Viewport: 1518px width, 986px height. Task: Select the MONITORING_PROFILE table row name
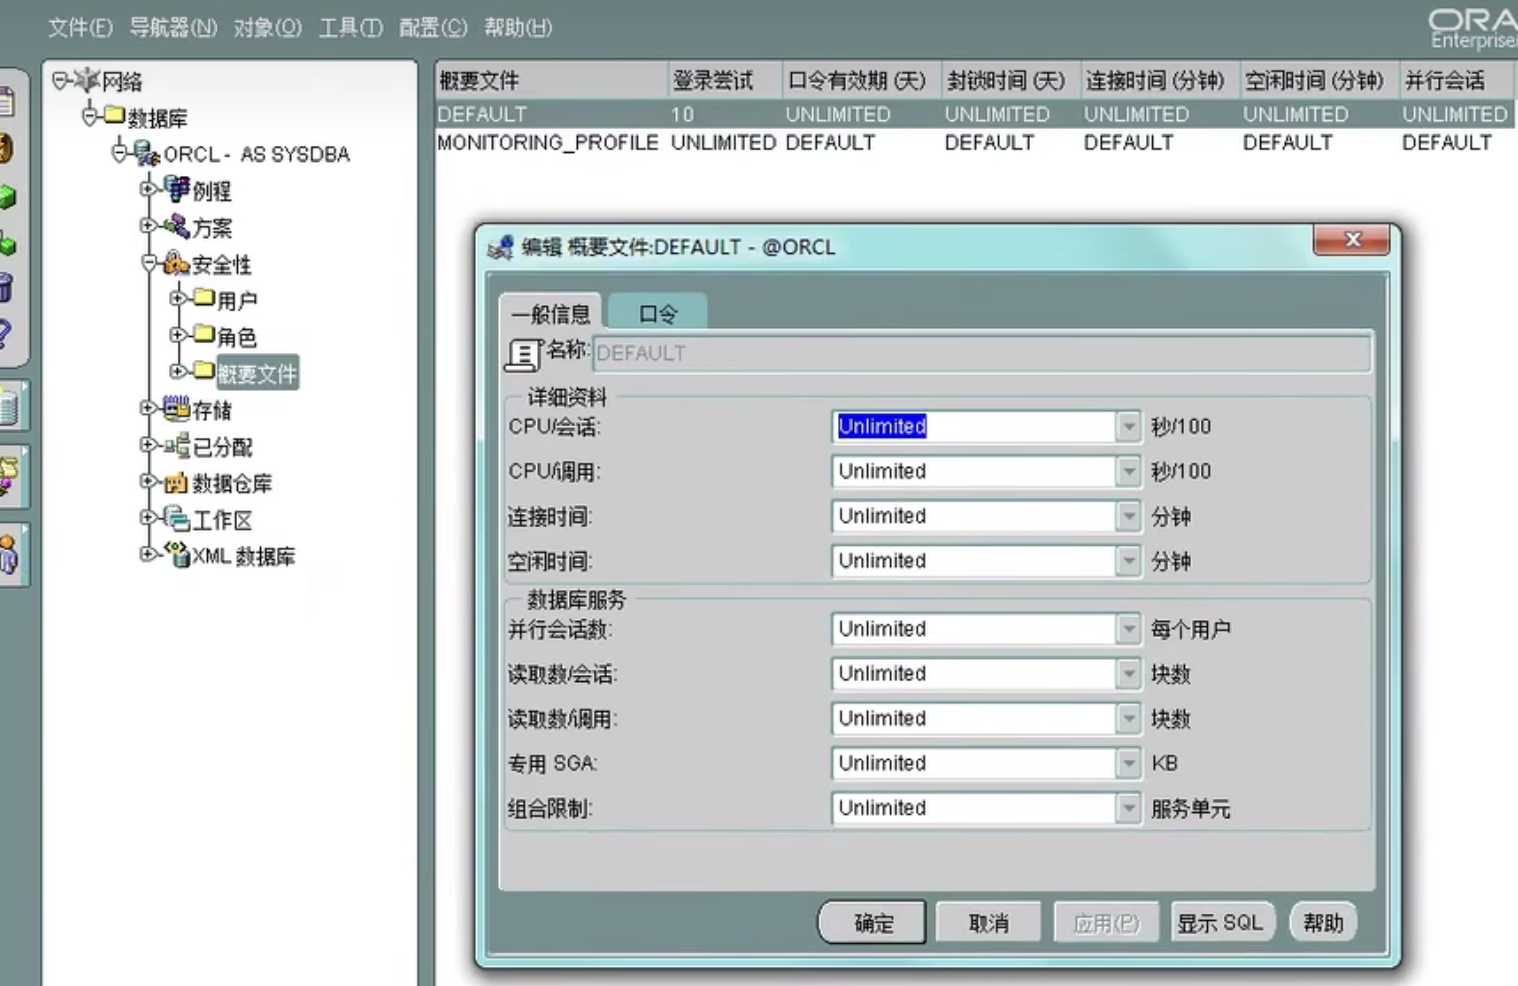point(547,143)
